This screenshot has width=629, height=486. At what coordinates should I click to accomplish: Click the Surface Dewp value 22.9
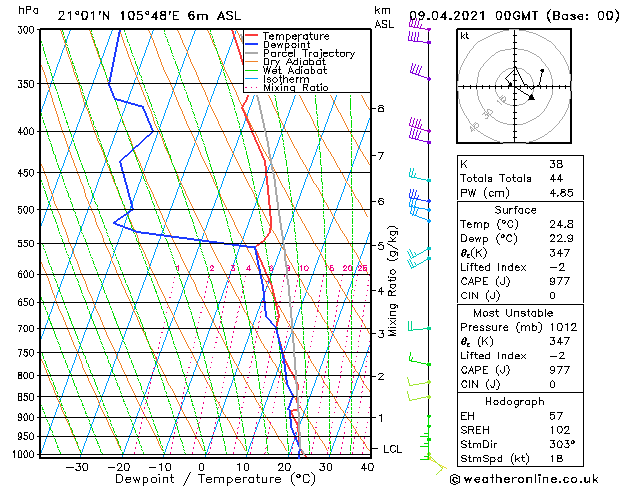tap(561, 239)
